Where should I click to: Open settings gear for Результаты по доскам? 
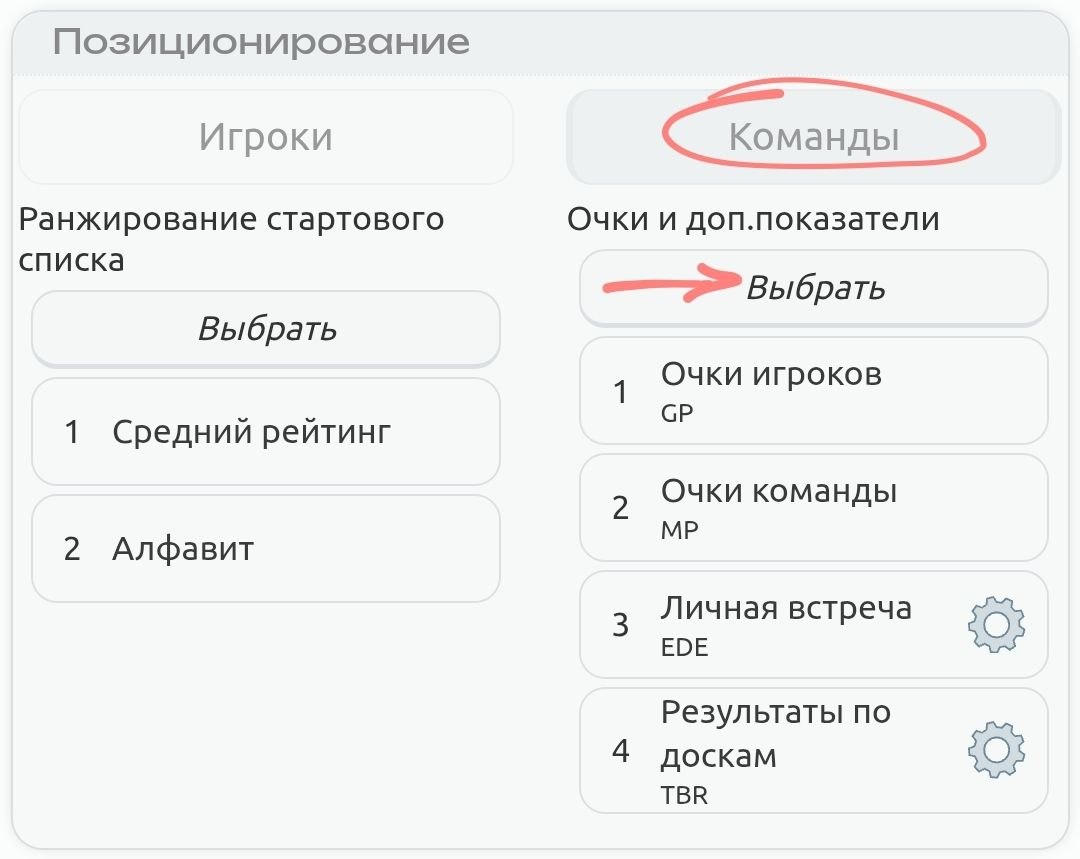997,750
